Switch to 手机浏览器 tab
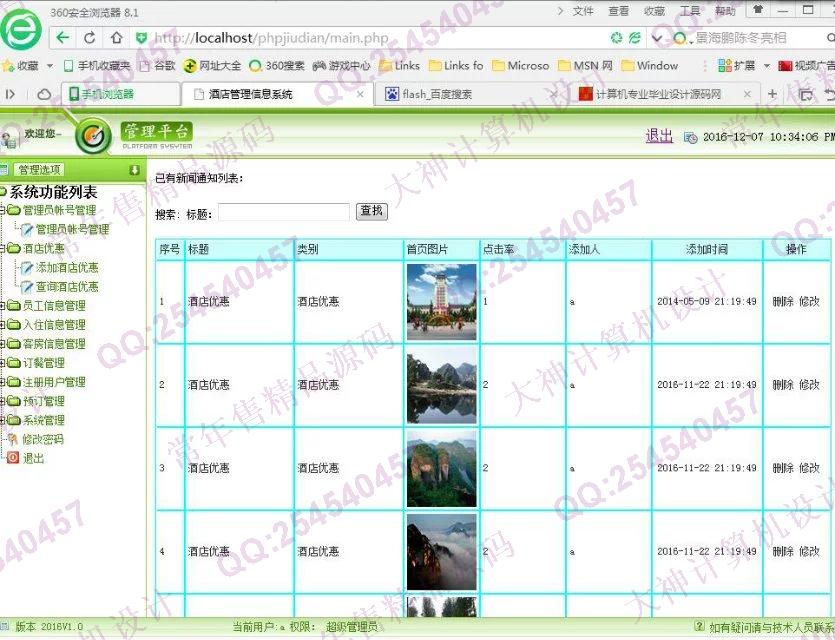The height and width of the screenshot is (640, 835). coord(120,94)
